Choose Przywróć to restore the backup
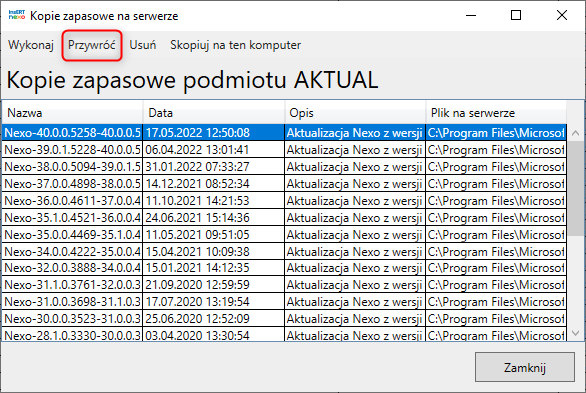The width and height of the screenshot is (586, 393). pyautogui.click(x=92, y=45)
